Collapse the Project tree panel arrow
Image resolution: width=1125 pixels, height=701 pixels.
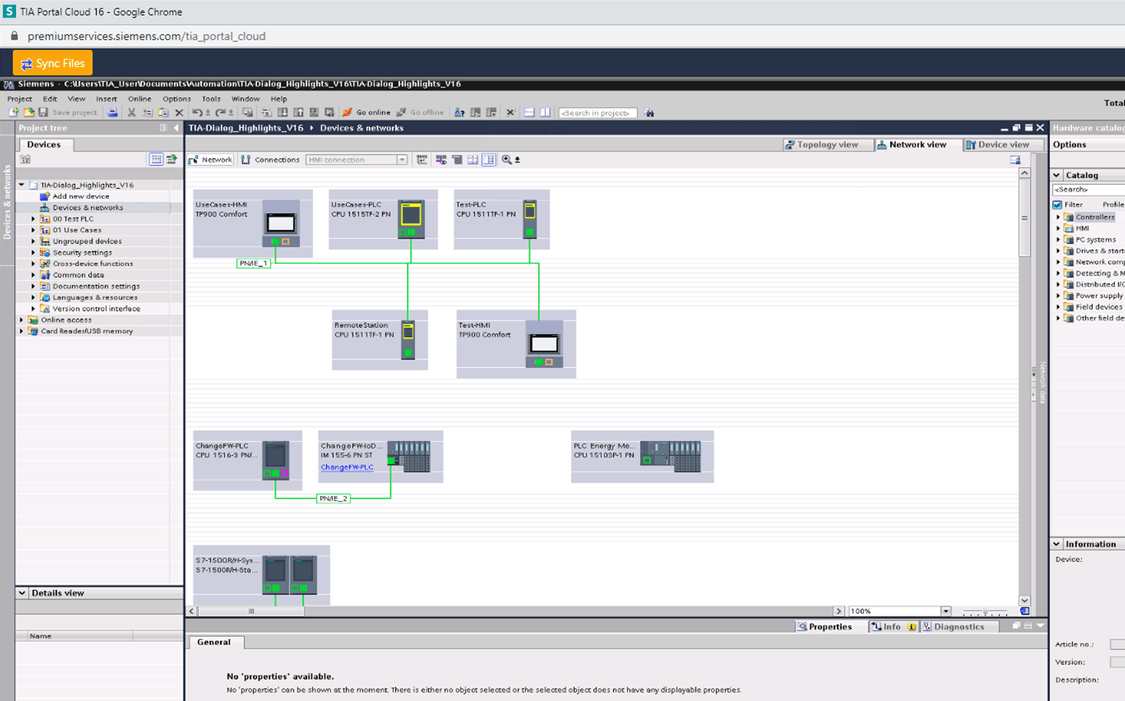pyautogui.click(x=176, y=128)
